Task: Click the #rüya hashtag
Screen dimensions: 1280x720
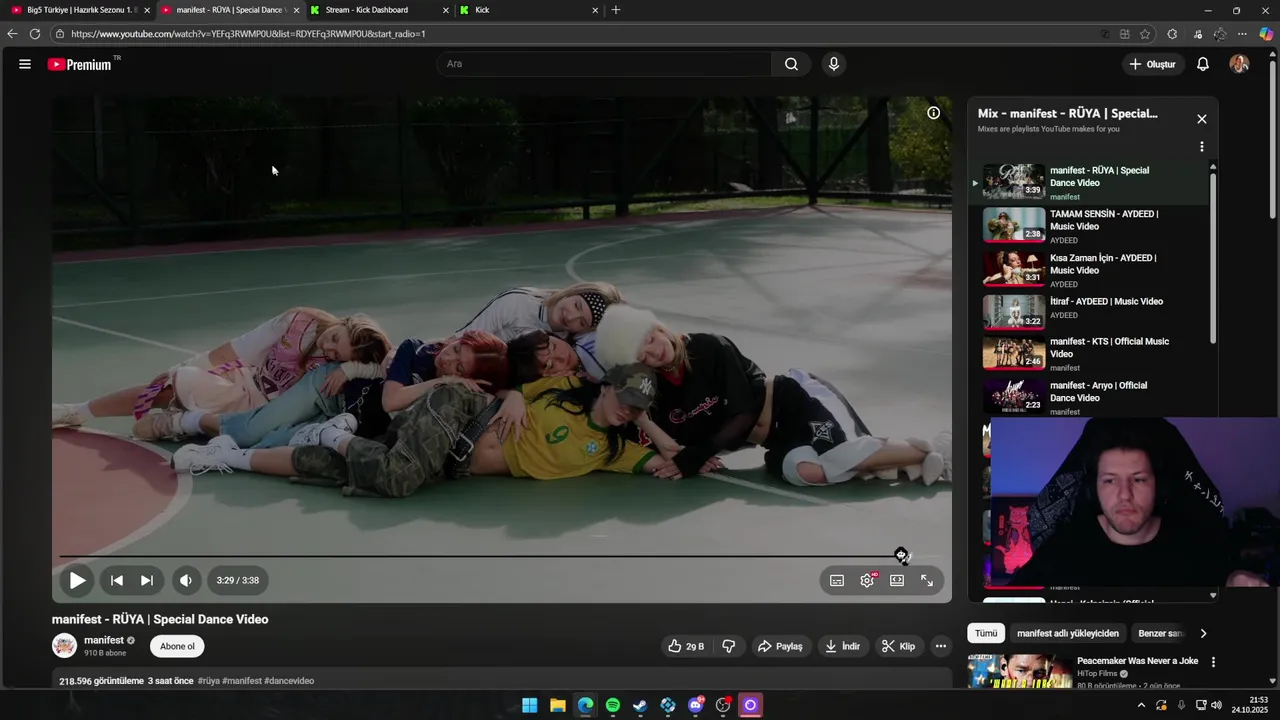Action: point(209,681)
